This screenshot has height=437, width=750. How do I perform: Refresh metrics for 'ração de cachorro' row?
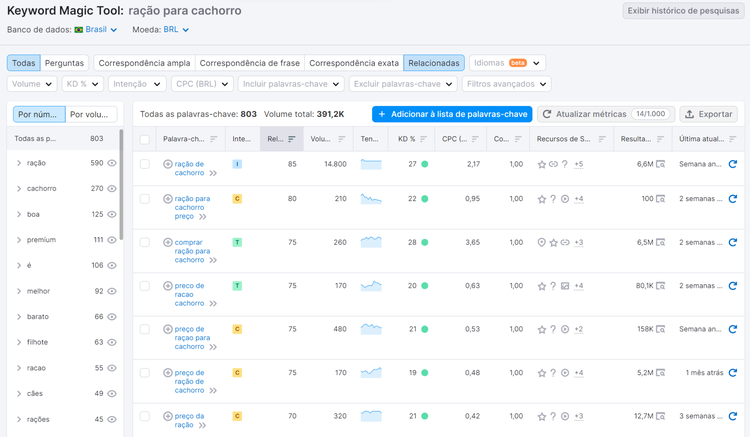732,164
